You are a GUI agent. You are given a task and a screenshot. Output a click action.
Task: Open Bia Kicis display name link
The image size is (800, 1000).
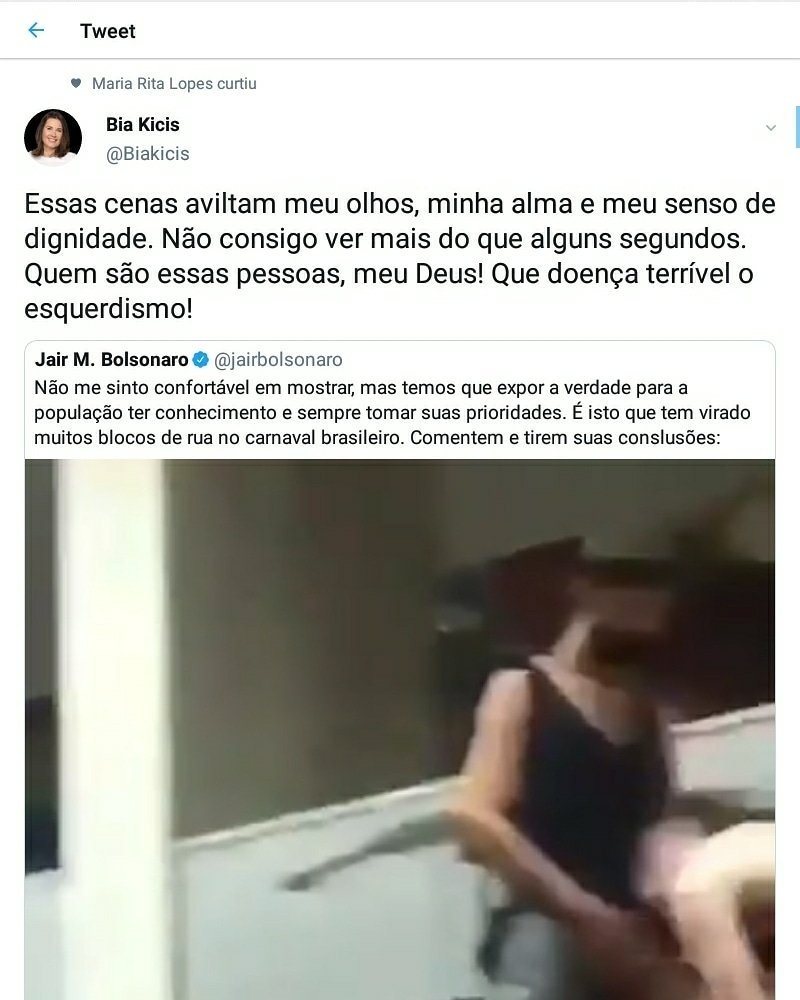[142, 124]
